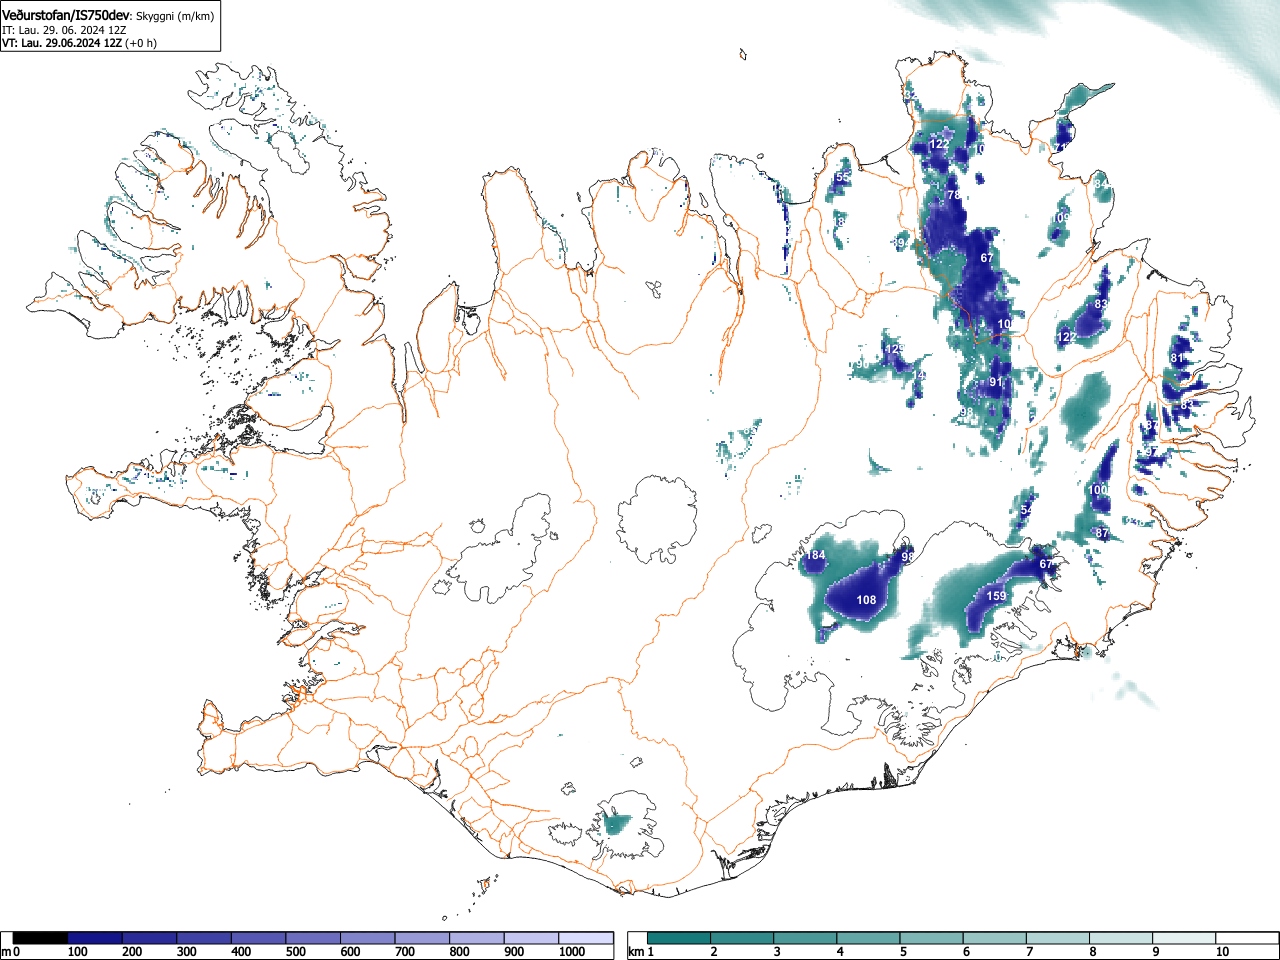Click the '159' visibility value on the map
The width and height of the screenshot is (1280, 960).
tap(997, 596)
